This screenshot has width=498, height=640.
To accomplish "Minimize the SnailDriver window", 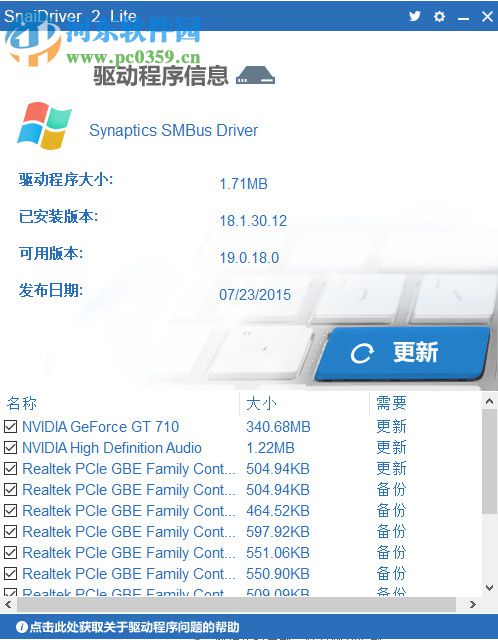I will [x=463, y=19].
